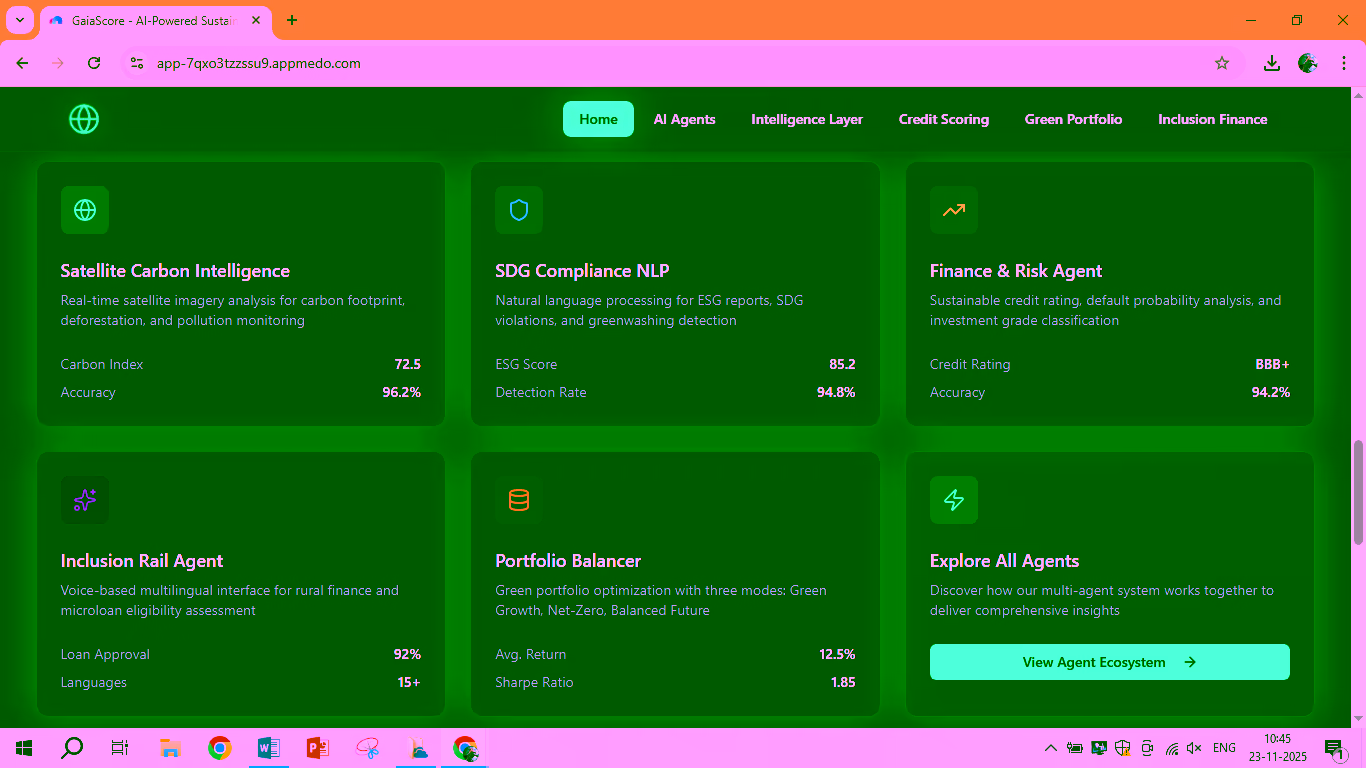Go back with the browser back arrow
The image size is (1366, 768).
pyautogui.click(x=22, y=63)
